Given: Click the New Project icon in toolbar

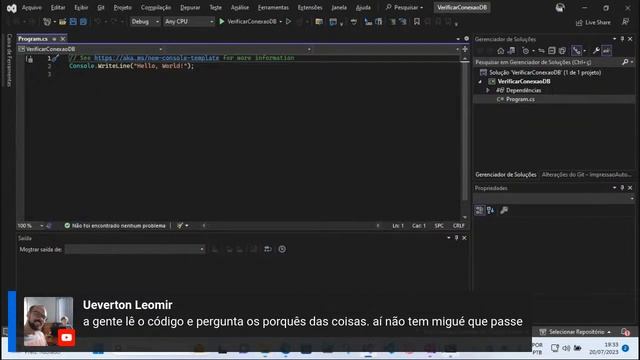Looking at the screenshot, I should (x=47, y=22).
